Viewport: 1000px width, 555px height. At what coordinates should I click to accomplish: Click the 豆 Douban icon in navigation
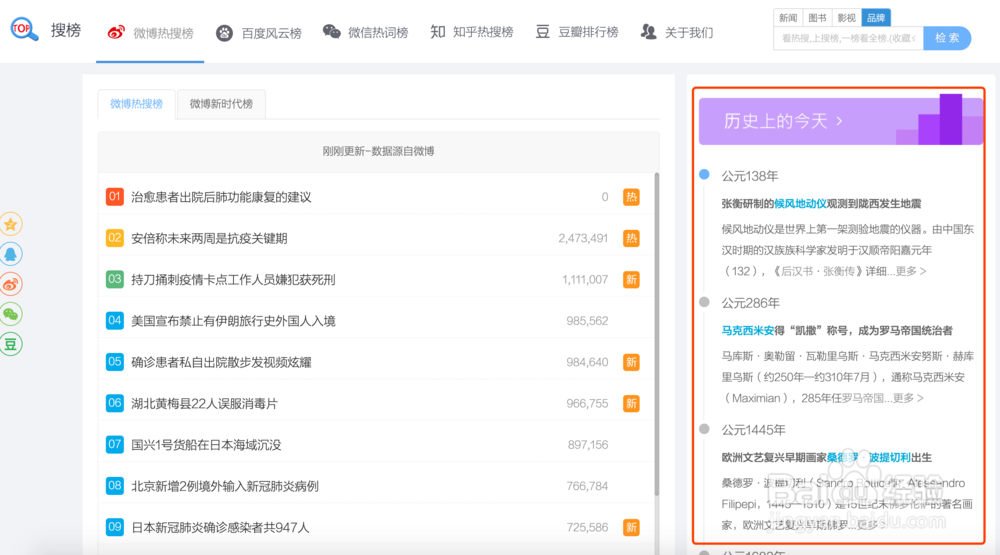point(542,32)
